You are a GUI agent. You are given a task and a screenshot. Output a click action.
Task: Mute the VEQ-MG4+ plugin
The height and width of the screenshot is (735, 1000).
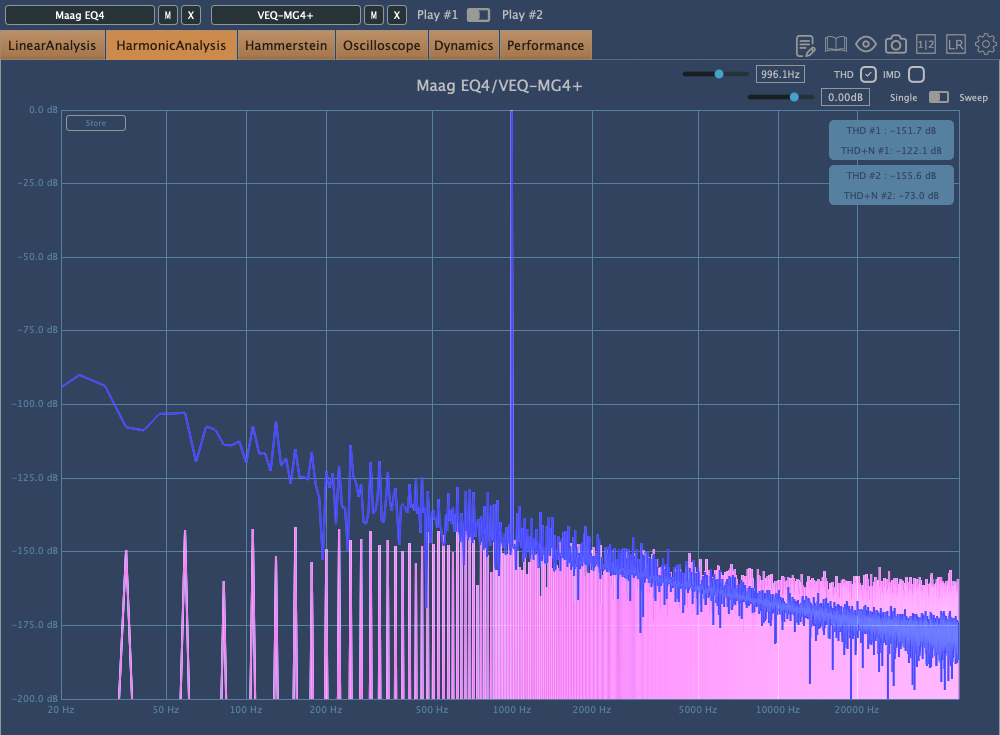(373, 15)
